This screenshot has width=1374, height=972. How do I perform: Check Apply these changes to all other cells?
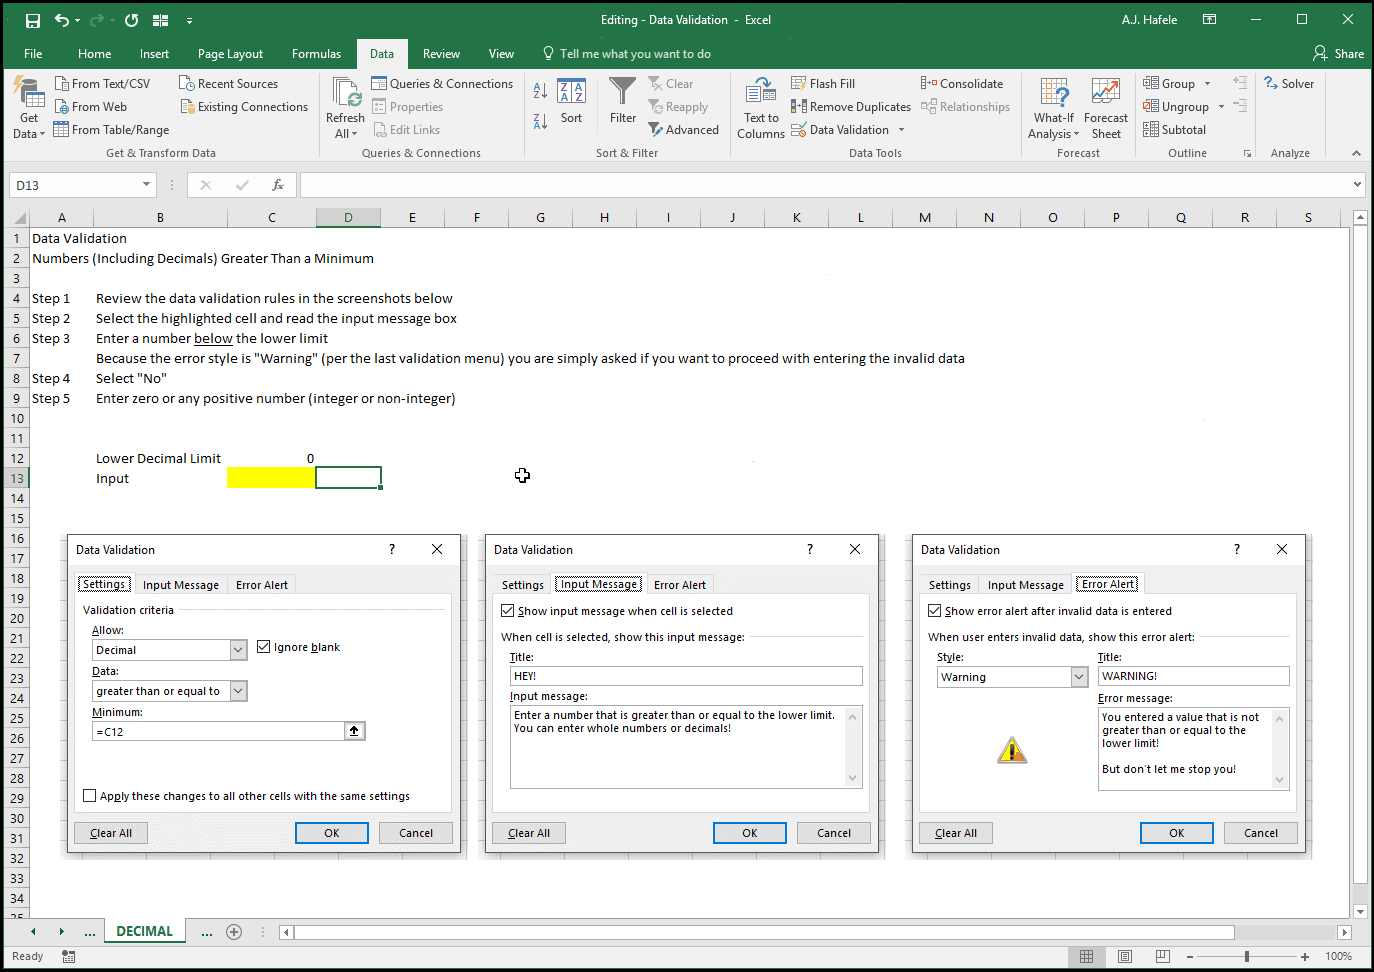coord(90,796)
